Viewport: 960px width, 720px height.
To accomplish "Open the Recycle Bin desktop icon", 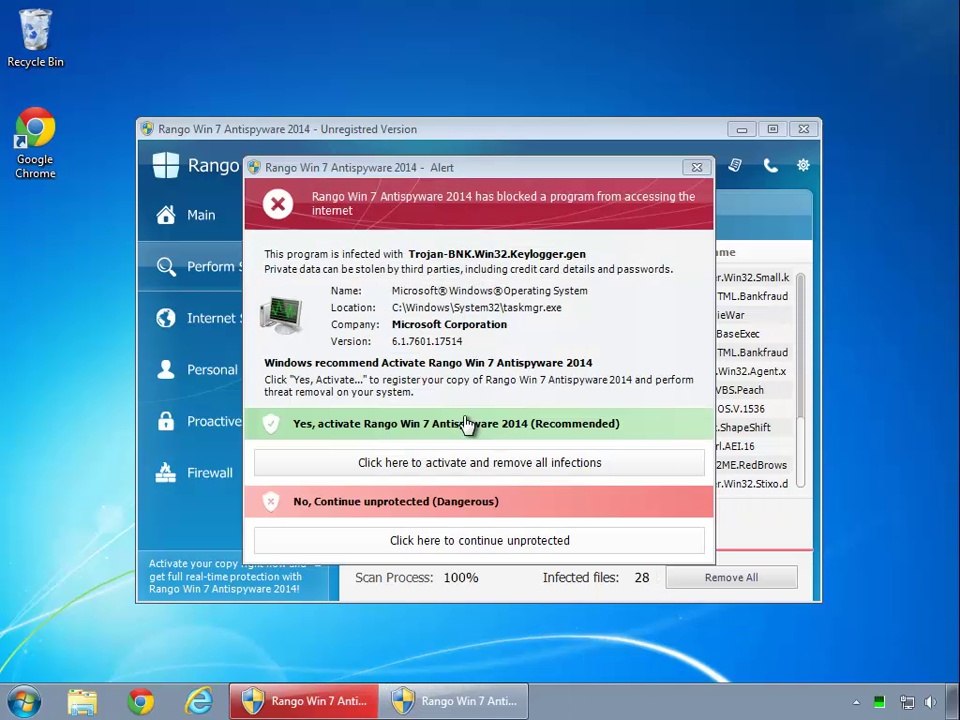I will (x=35, y=38).
